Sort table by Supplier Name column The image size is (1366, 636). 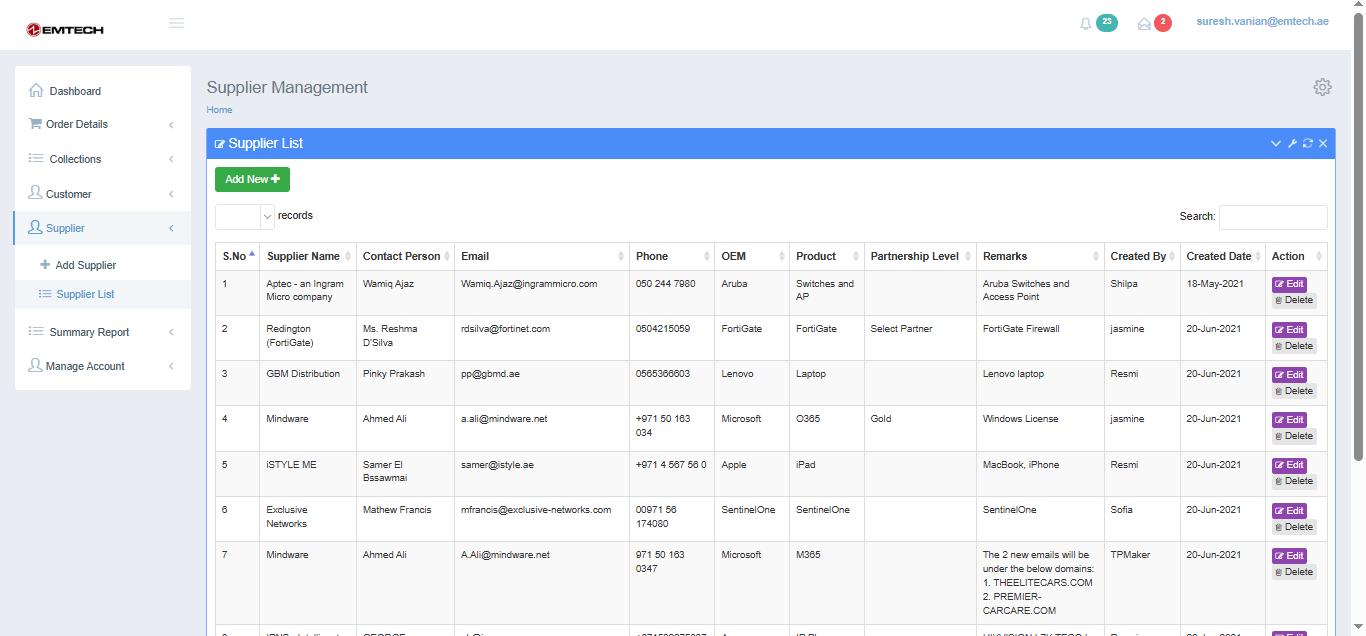click(x=303, y=257)
